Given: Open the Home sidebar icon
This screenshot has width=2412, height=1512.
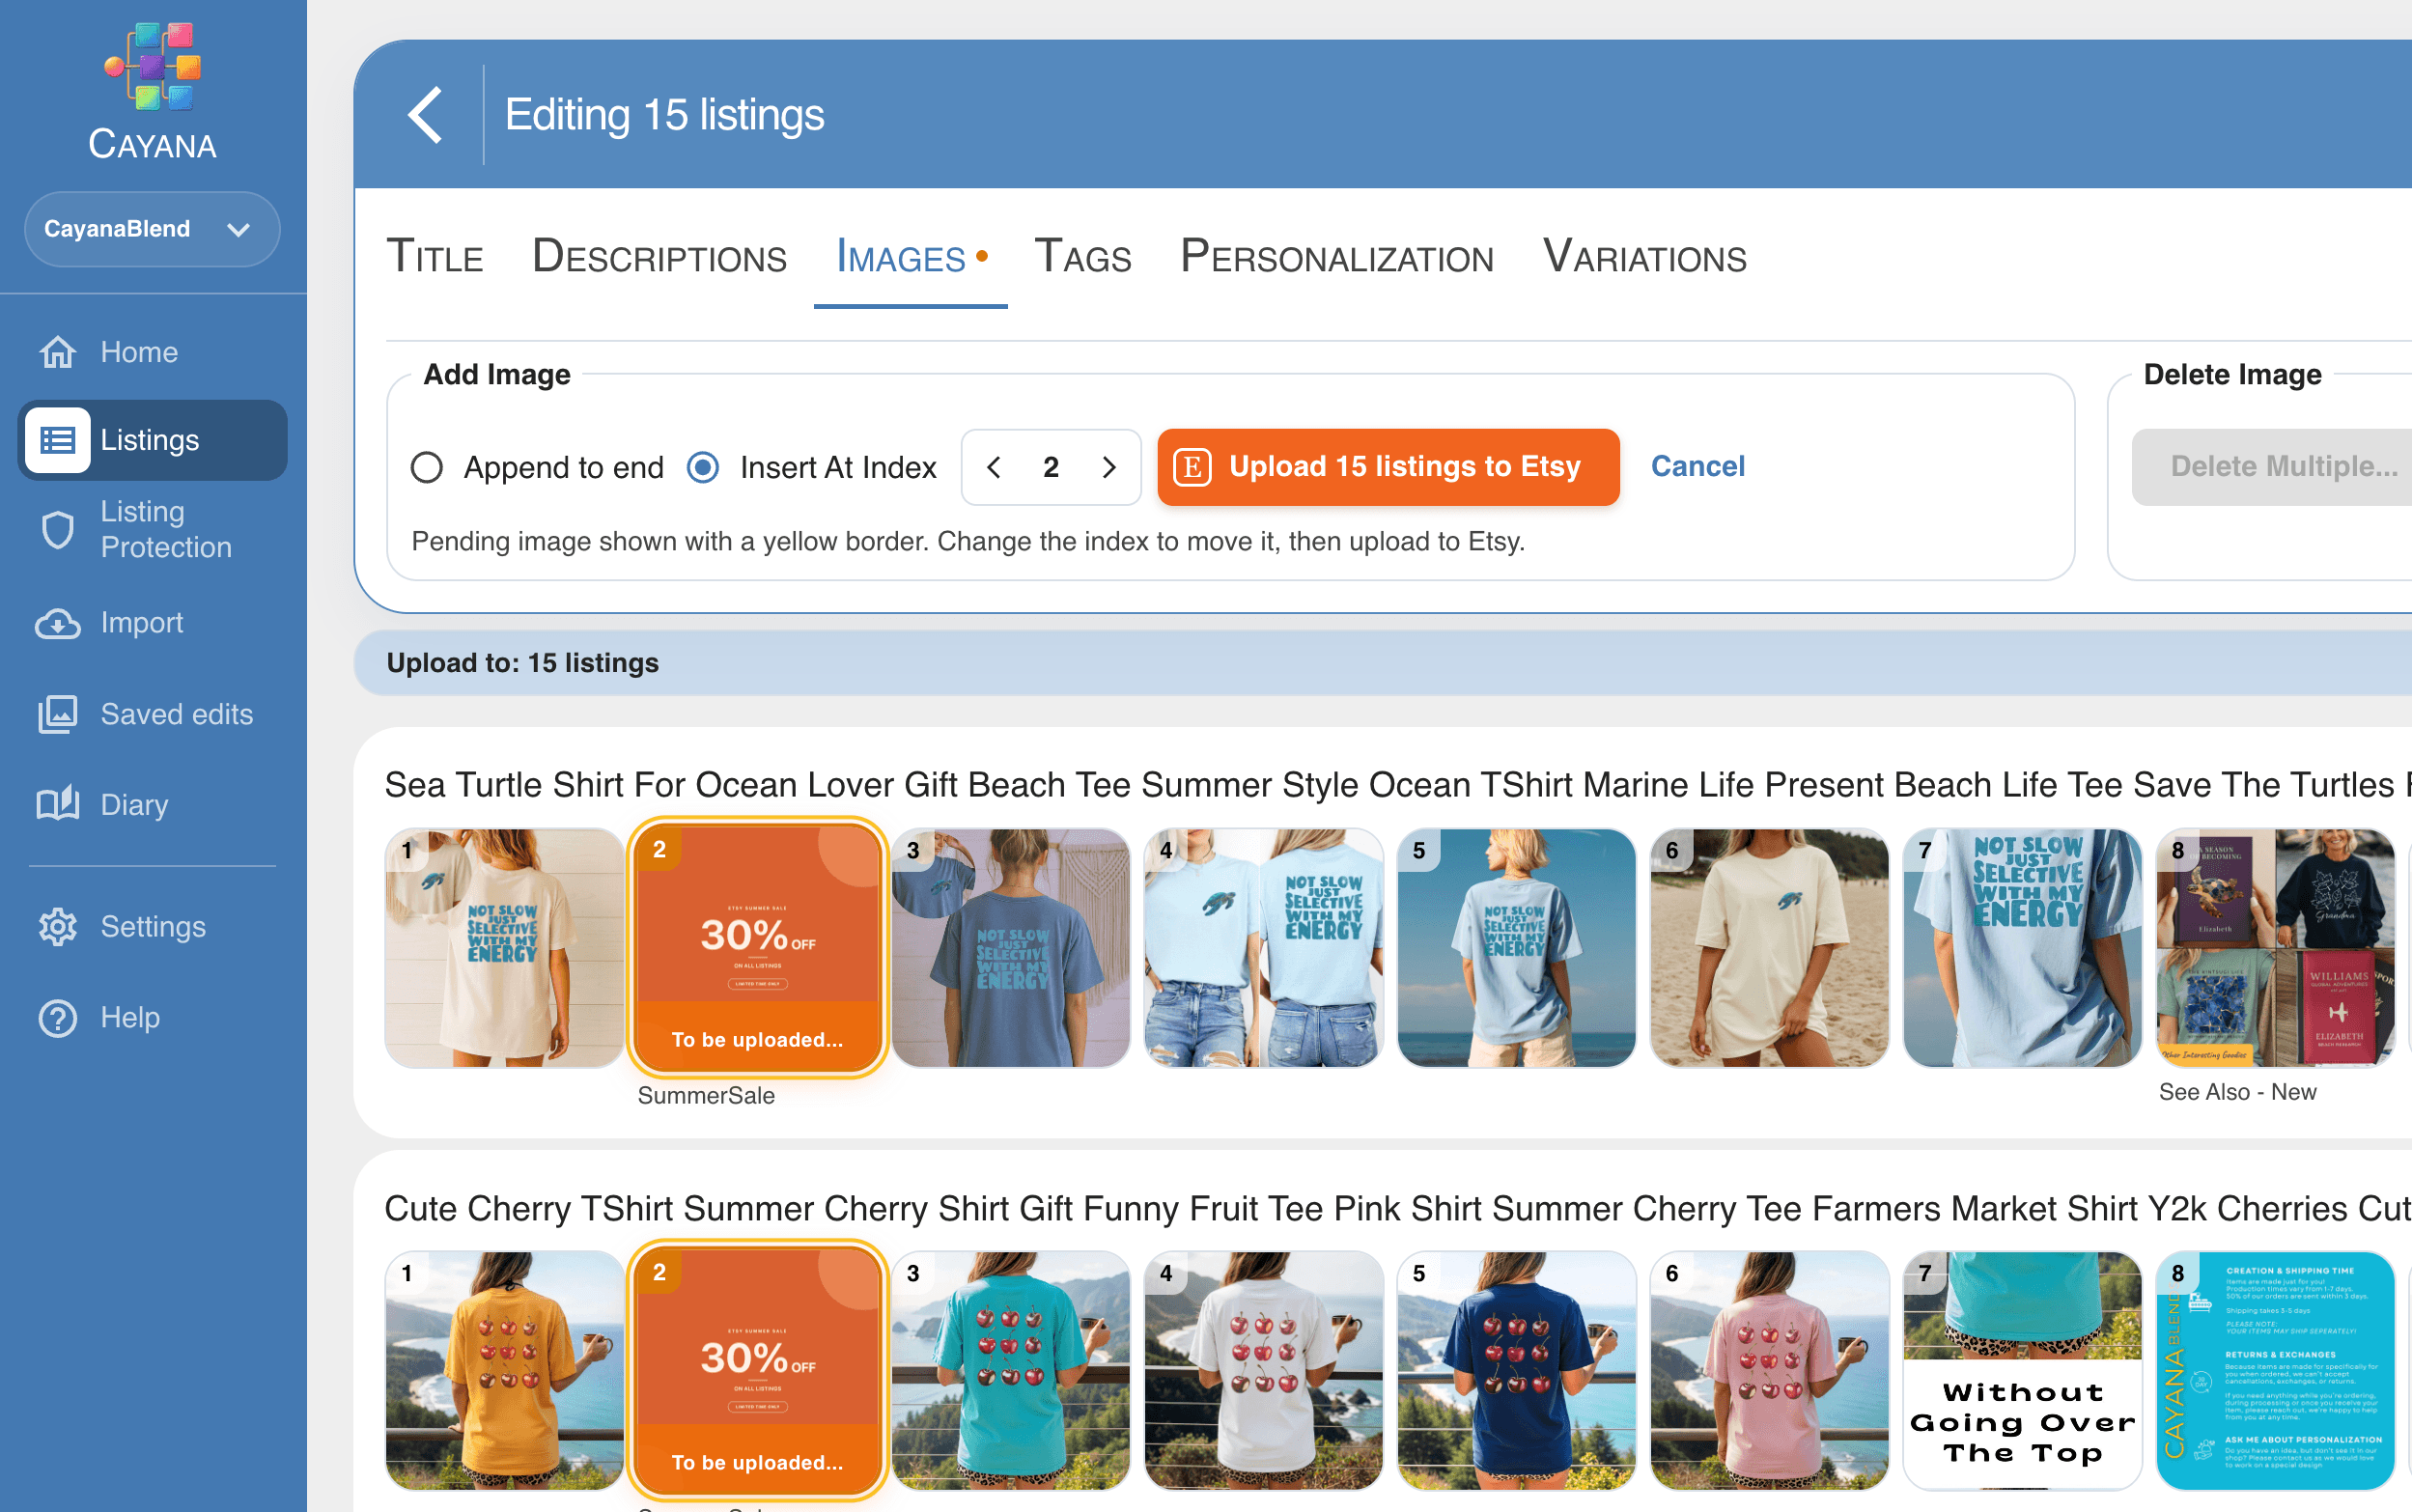Looking at the screenshot, I should tap(58, 352).
